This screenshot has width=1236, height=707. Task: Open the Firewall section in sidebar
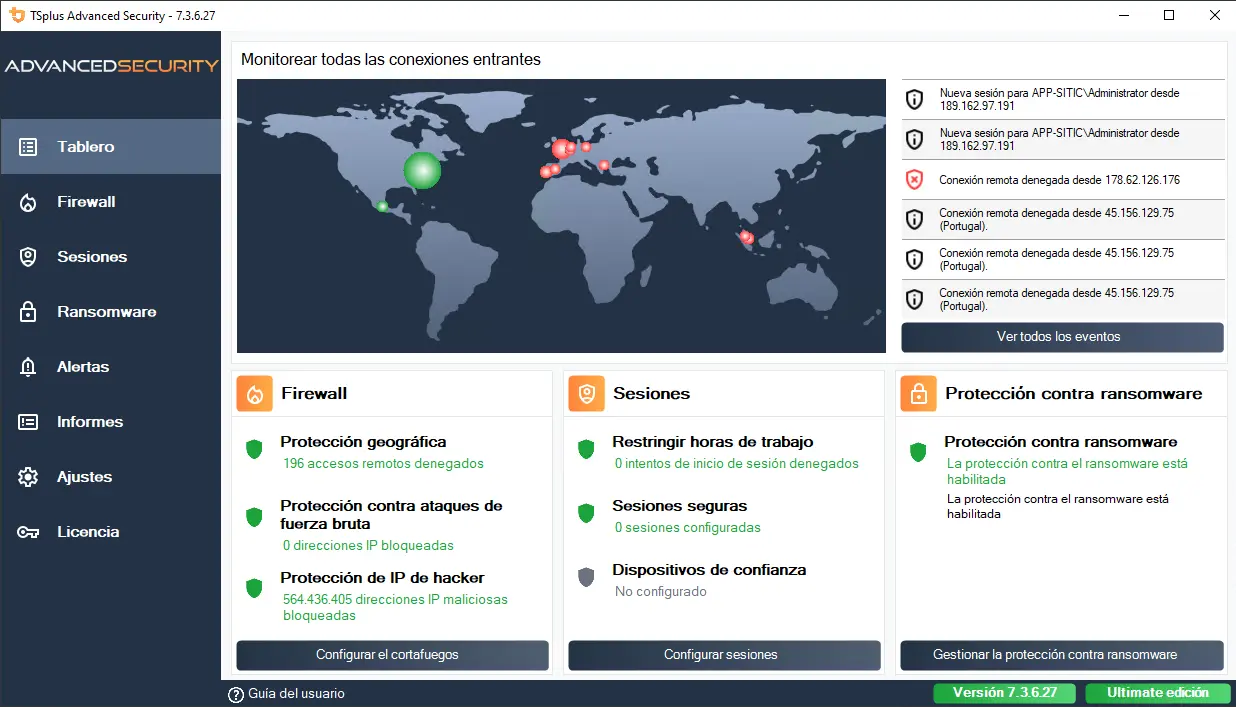(110, 202)
